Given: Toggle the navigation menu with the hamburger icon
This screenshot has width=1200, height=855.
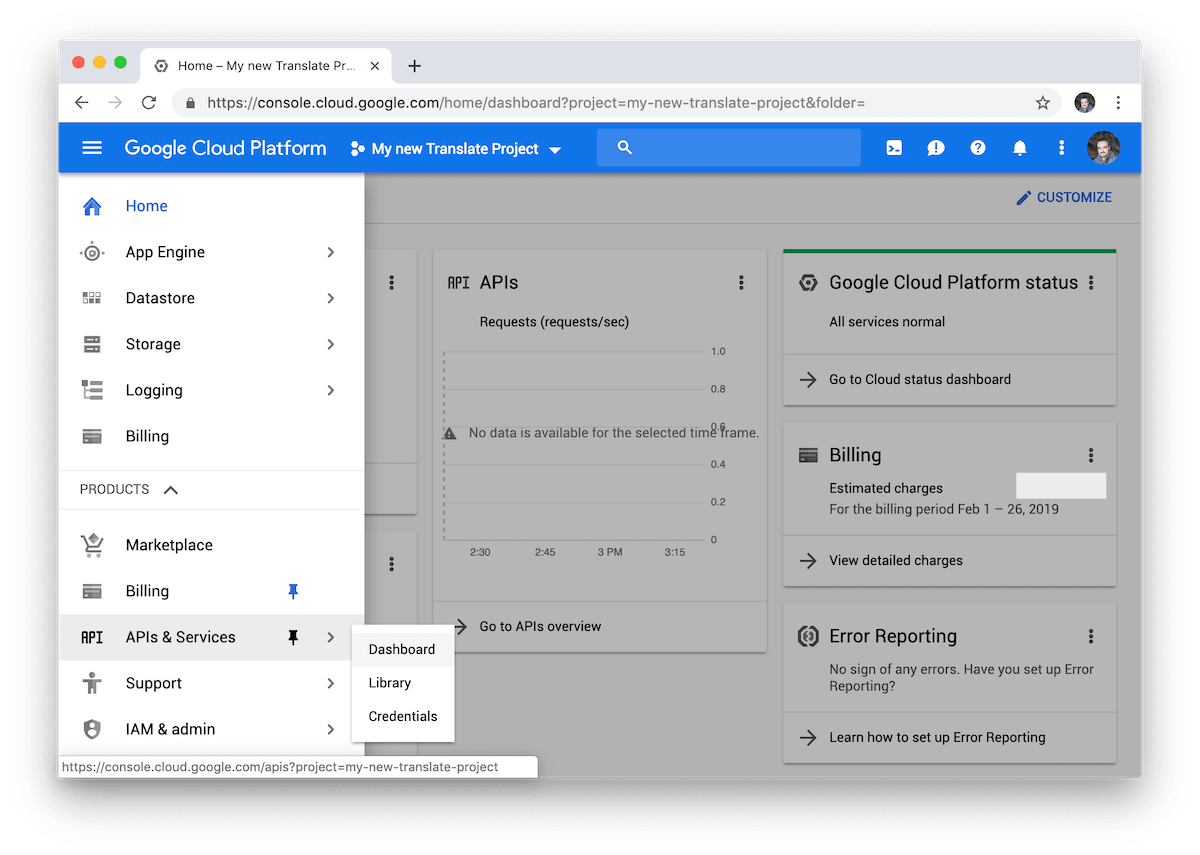Looking at the screenshot, I should [x=91, y=147].
